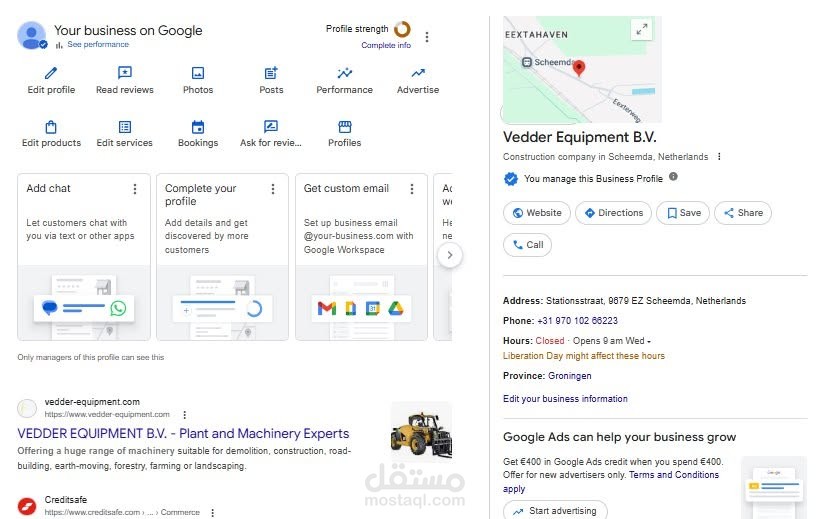This screenshot has width=831, height=519.
Task: Open Edit products bag icon
Action: click(x=51, y=127)
